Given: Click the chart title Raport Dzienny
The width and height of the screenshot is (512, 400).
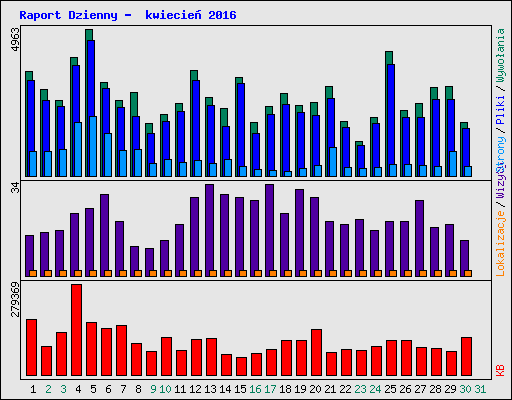Looking at the screenshot, I should coord(68,15).
